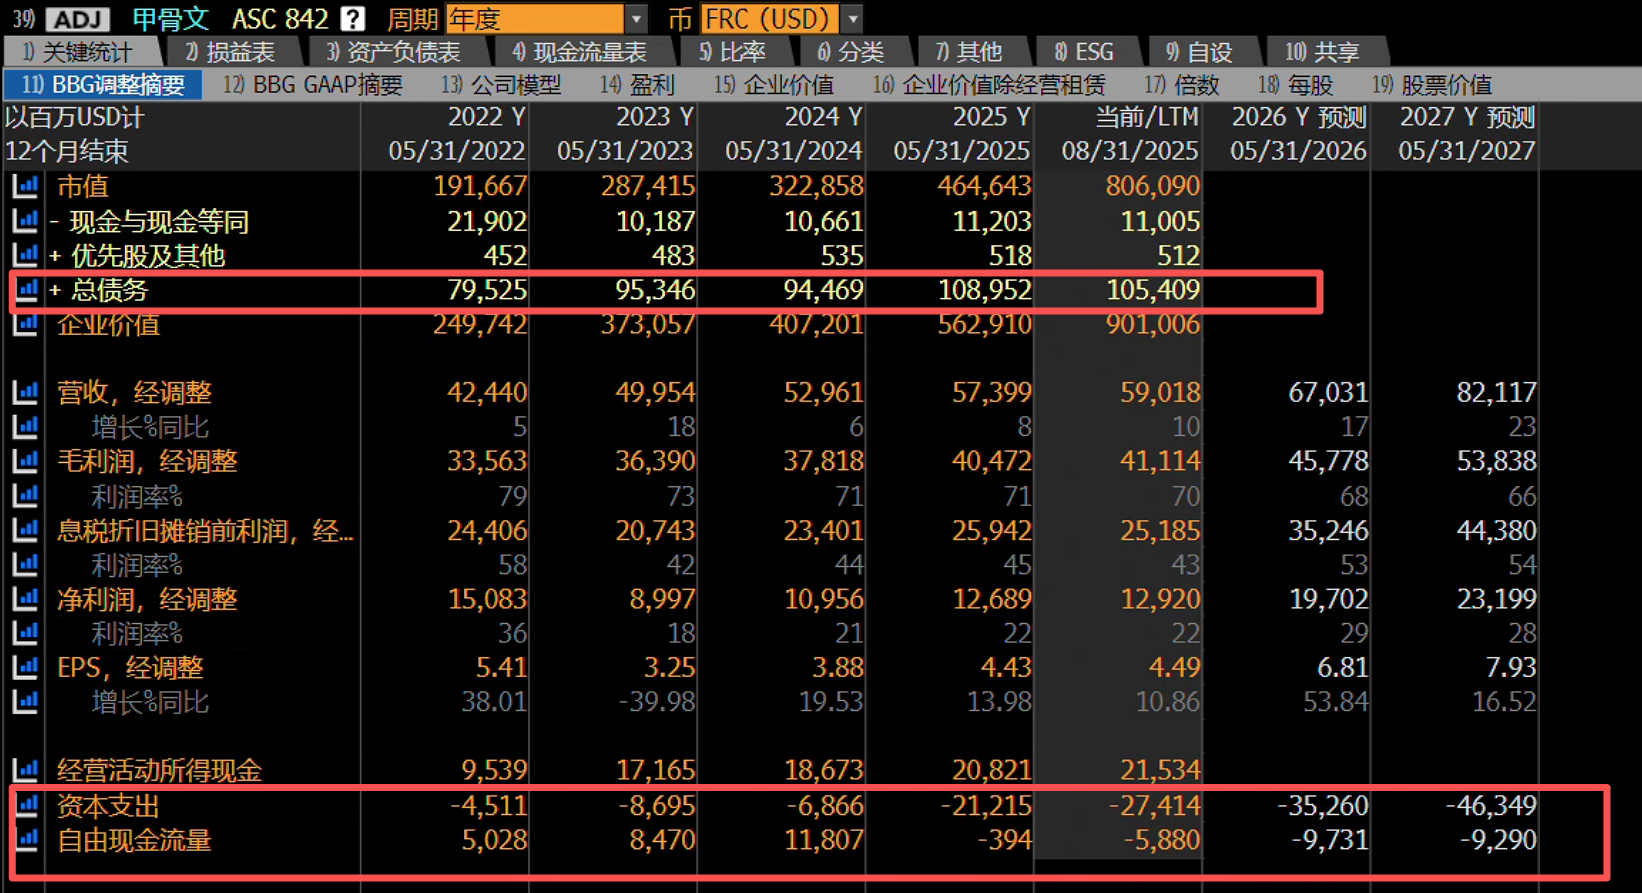Image resolution: width=1642 pixels, height=893 pixels.
Task: Open chart icon for 总债务 row
Action: coord(27,290)
